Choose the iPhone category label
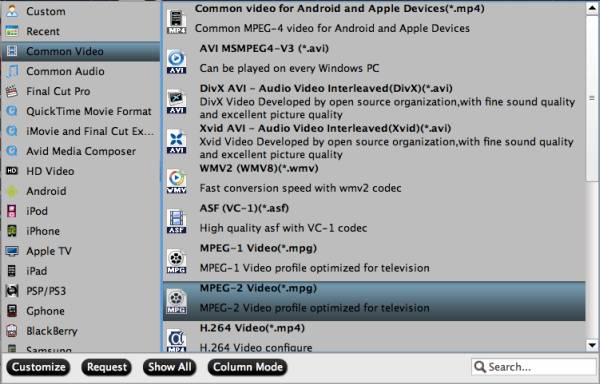 [x=43, y=231]
